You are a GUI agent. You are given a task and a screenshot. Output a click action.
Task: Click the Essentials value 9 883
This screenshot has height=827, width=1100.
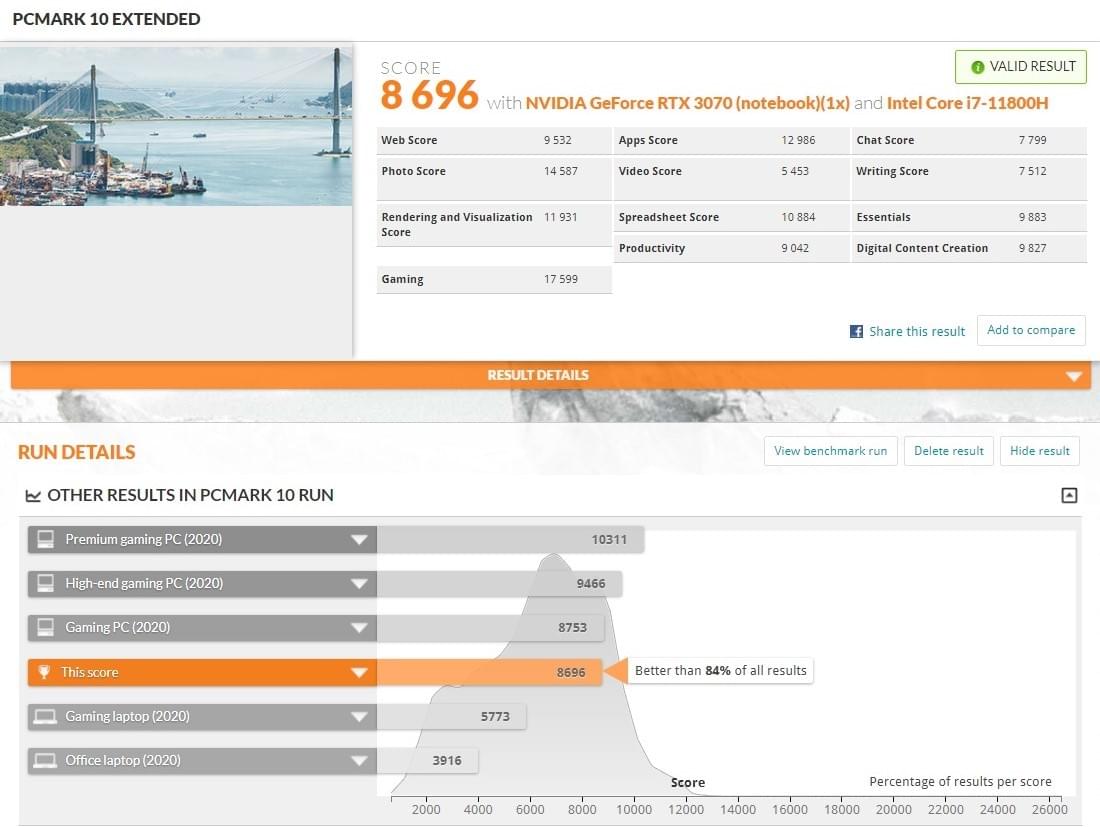pyautogui.click(x=1033, y=217)
